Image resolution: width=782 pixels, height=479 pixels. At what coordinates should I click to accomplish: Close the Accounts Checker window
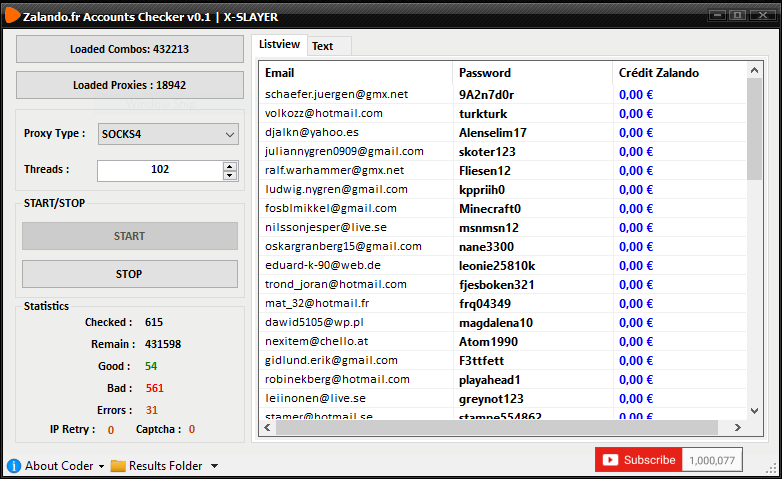pos(763,15)
